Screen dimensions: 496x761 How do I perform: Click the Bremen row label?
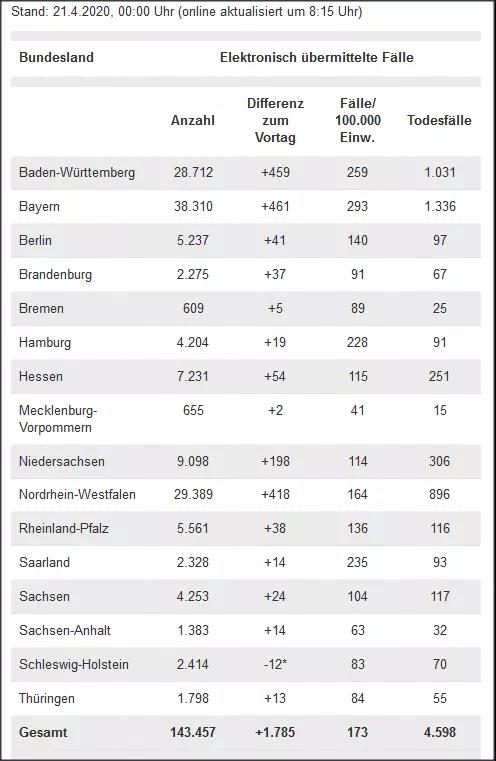tap(41, 308)
